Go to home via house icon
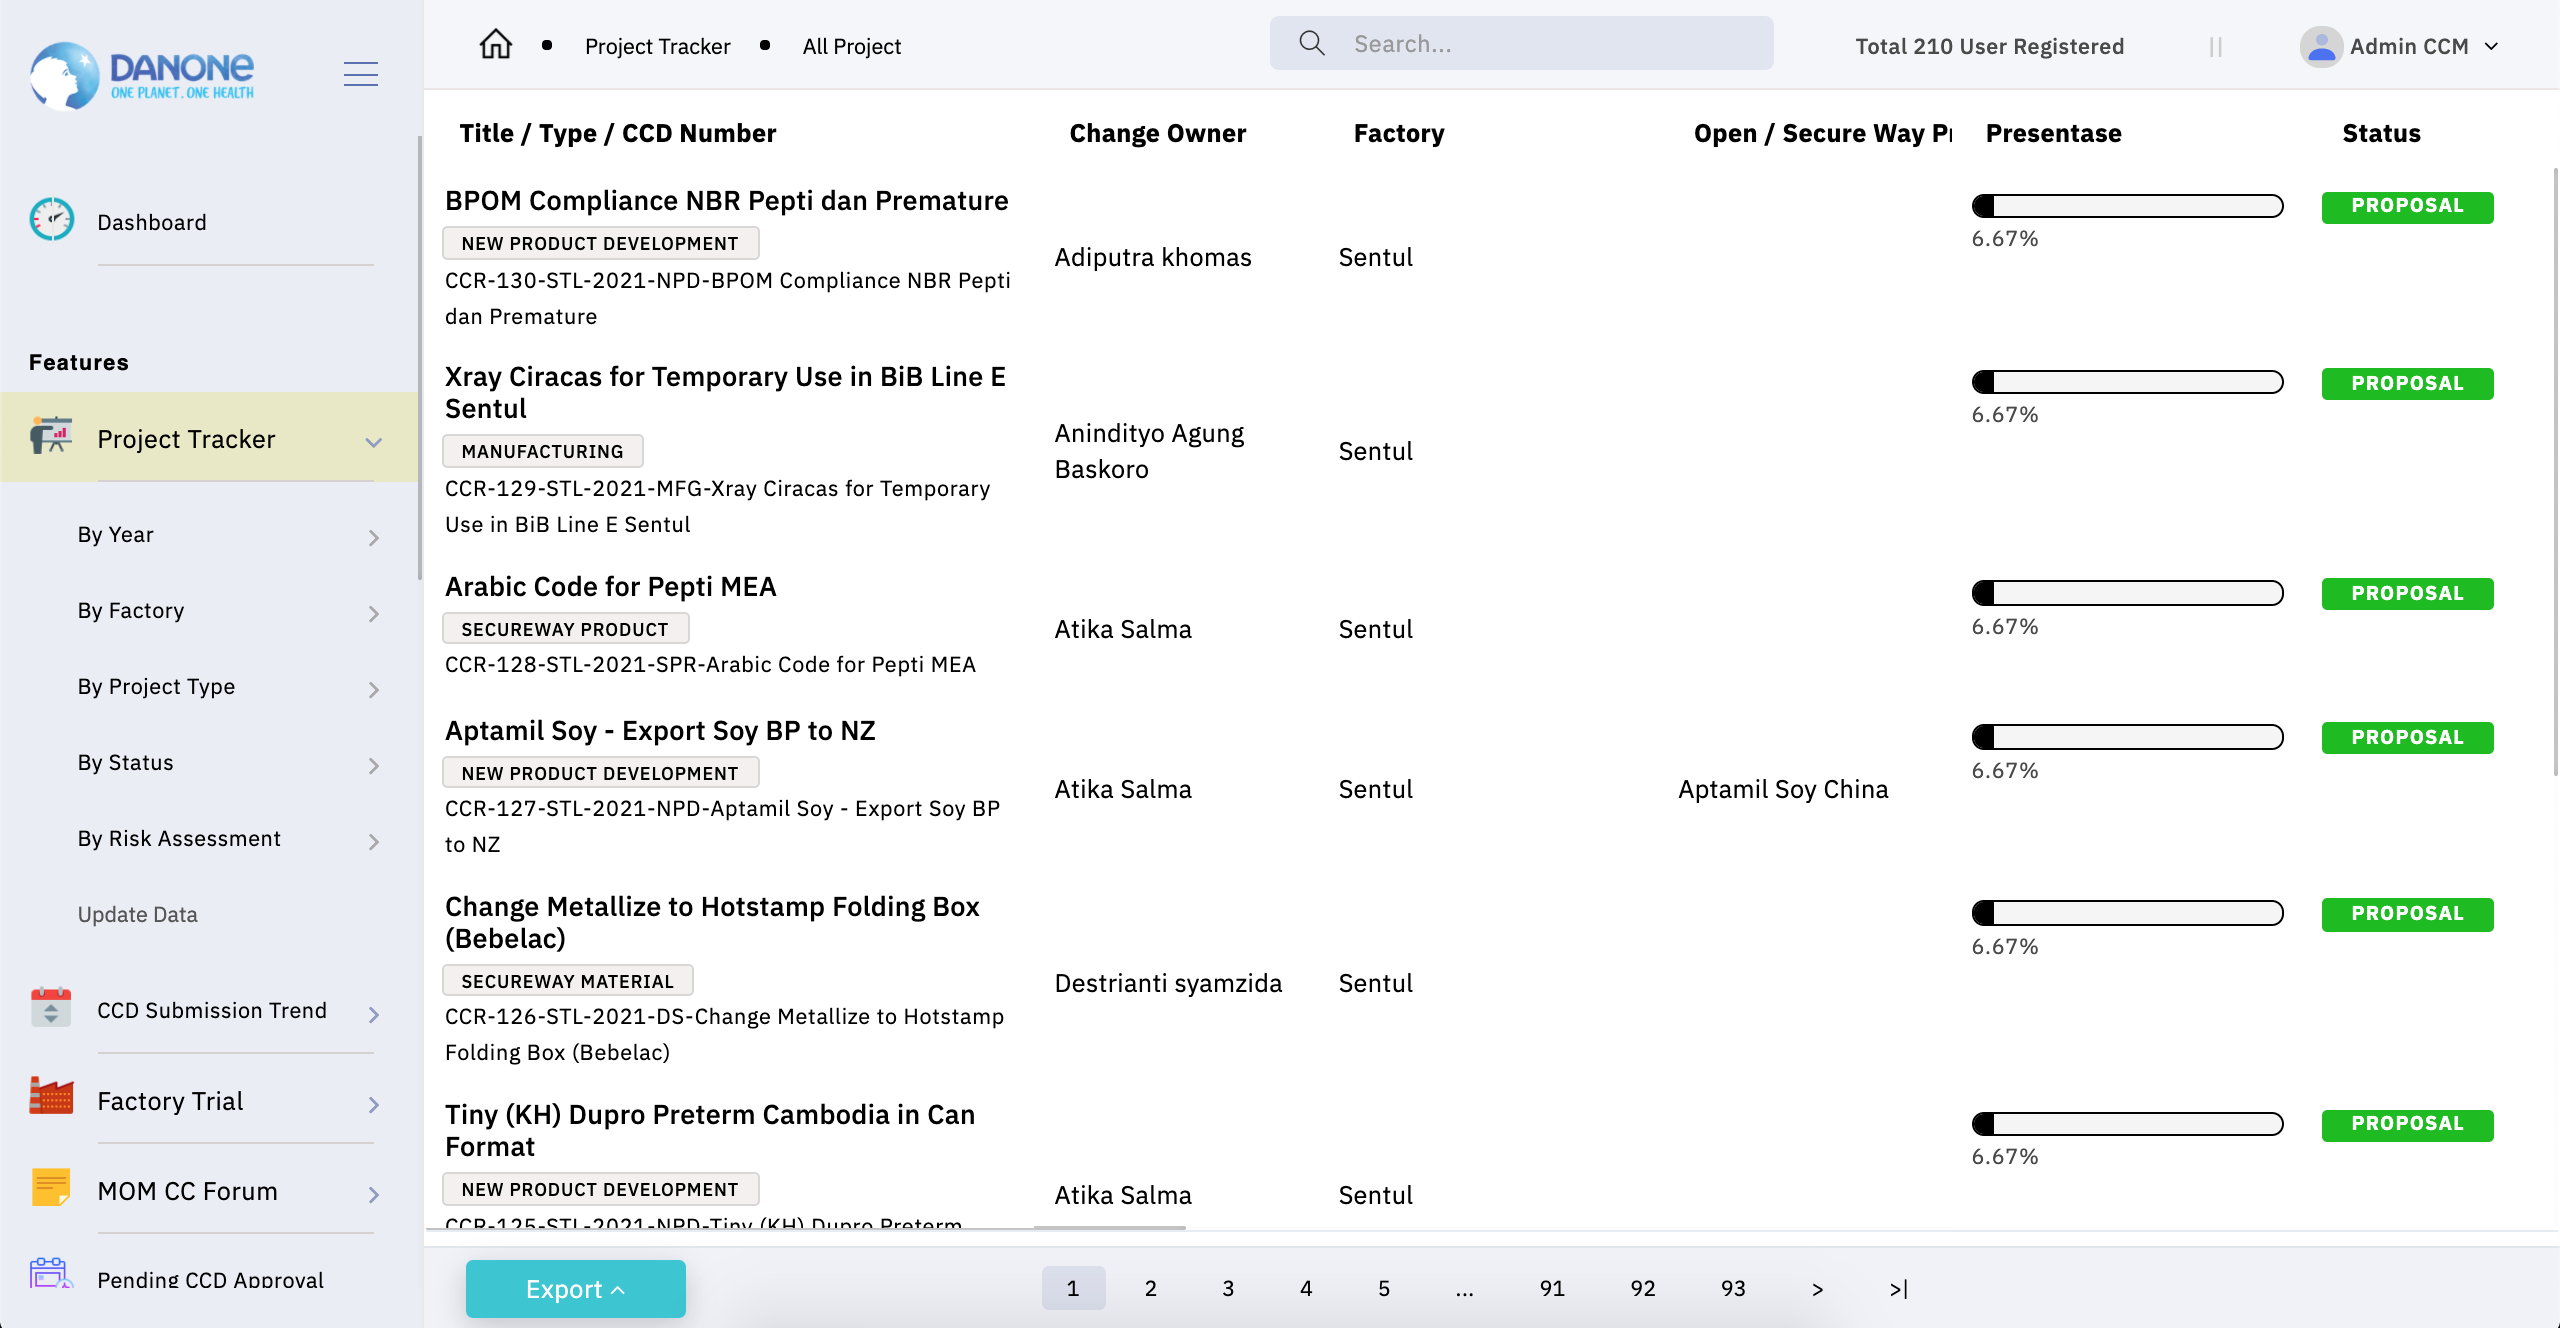Viewport: 2560px width, 1328px height. coord(495,45)
